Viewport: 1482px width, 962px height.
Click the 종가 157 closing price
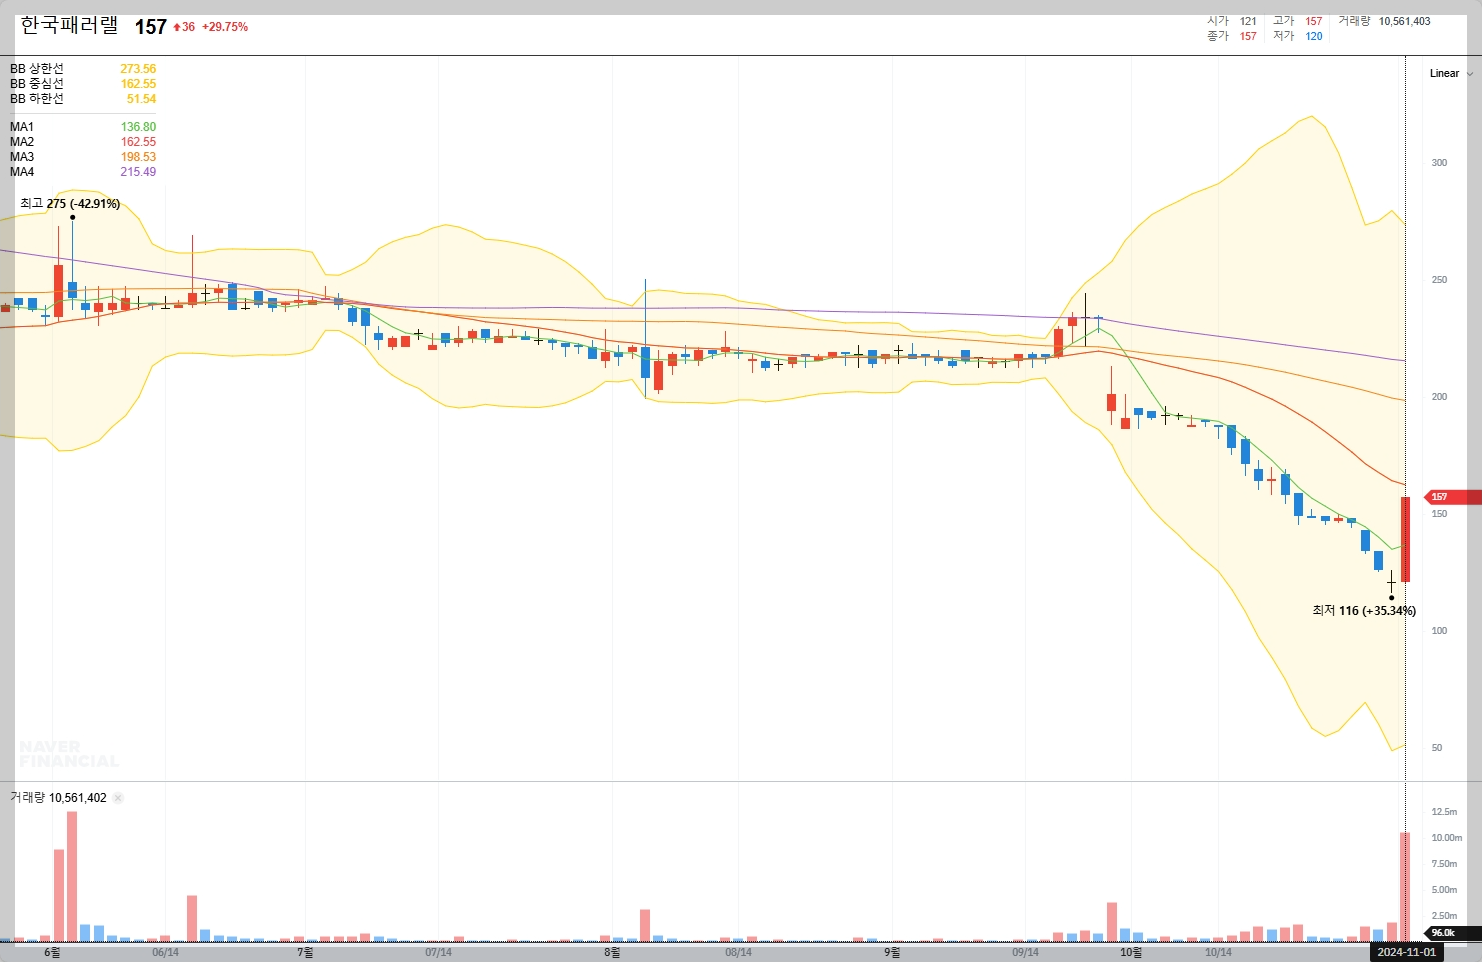(x=1232, y=36)
